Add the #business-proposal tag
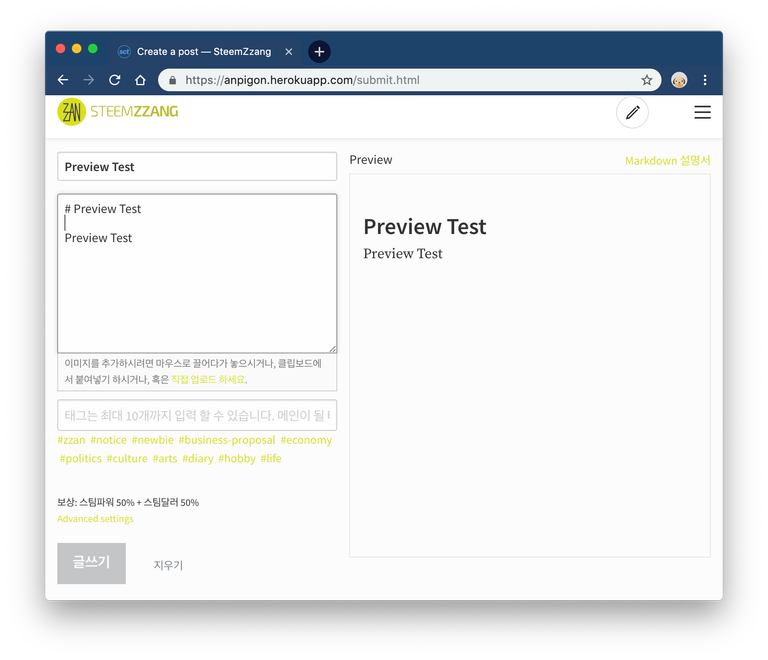 [227, 440]
